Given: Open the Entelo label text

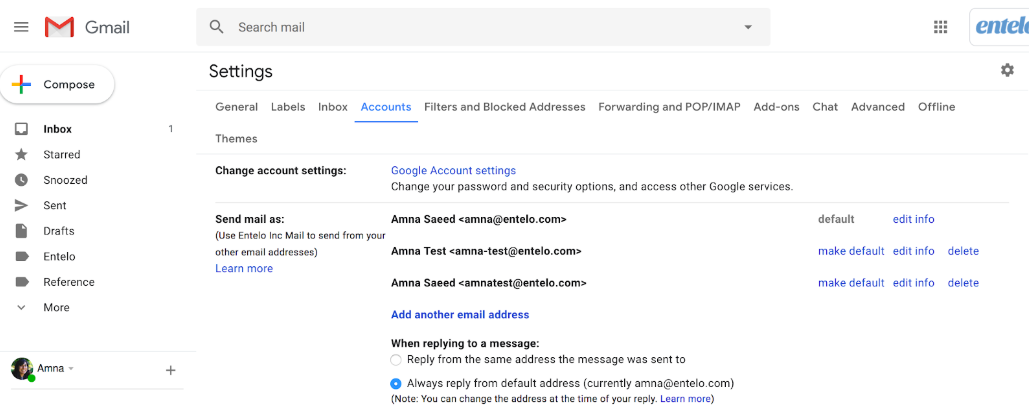Looking at the screenshot, I should coord(59,257).
